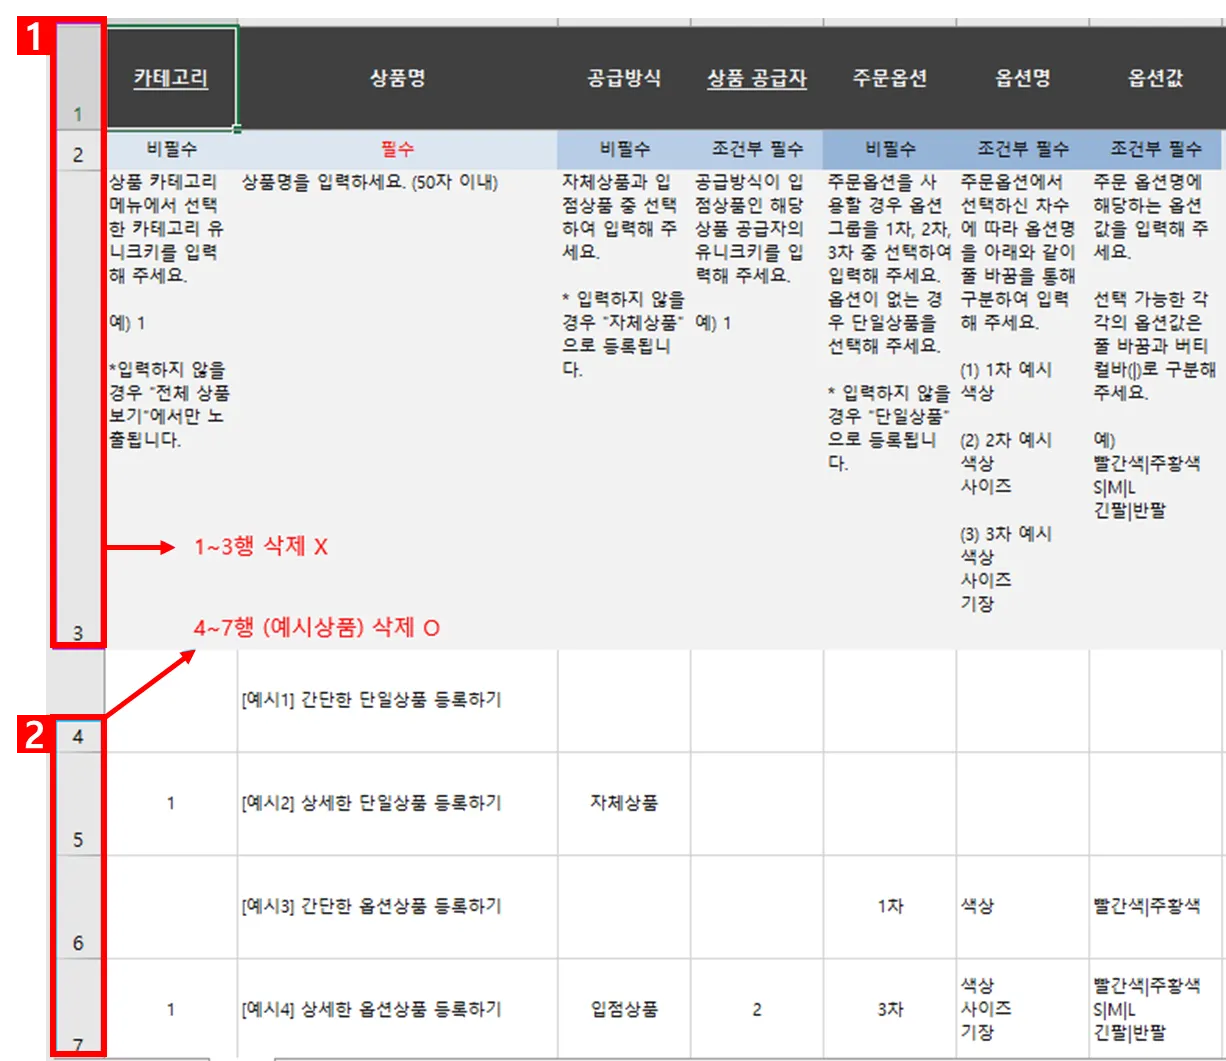Click 조건부 필수 cell under 옵션값

1156,151
